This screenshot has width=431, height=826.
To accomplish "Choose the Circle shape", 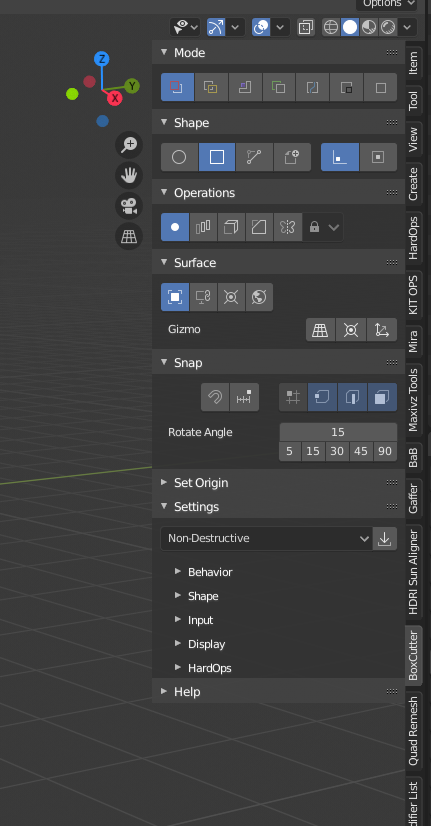I will [179, 157].
